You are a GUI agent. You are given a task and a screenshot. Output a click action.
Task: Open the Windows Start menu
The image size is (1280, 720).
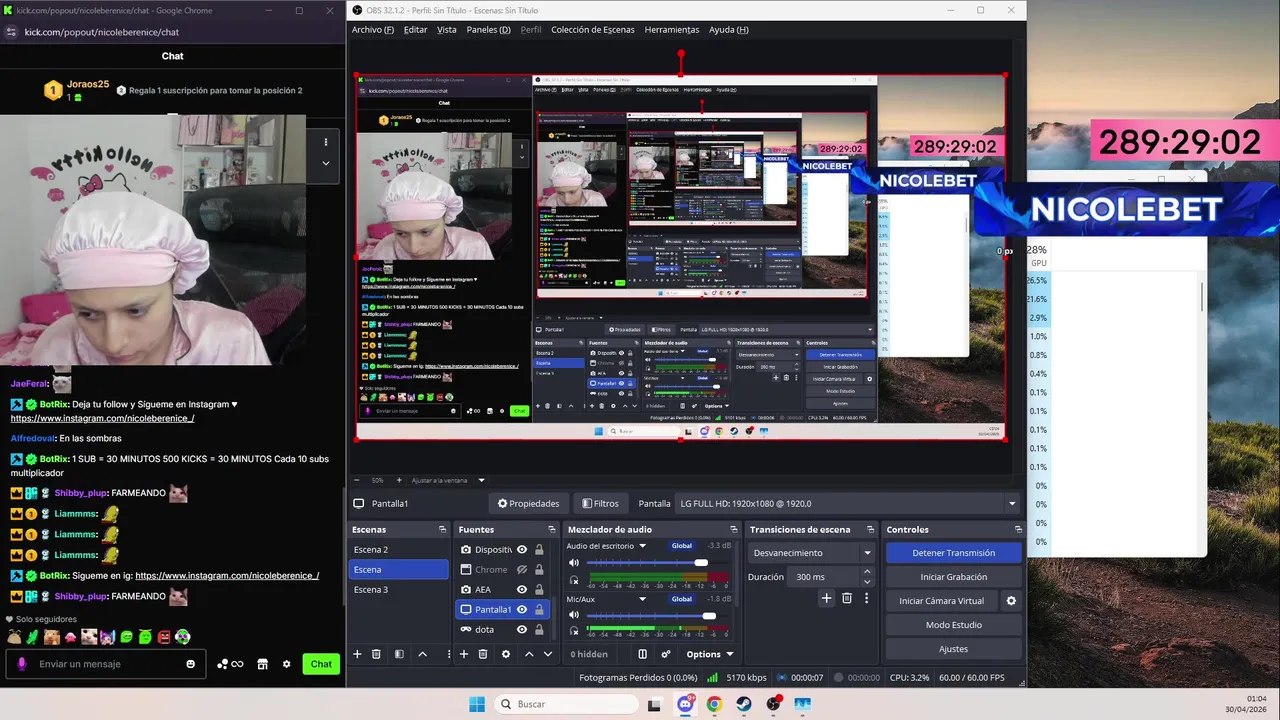coord(477,704)
